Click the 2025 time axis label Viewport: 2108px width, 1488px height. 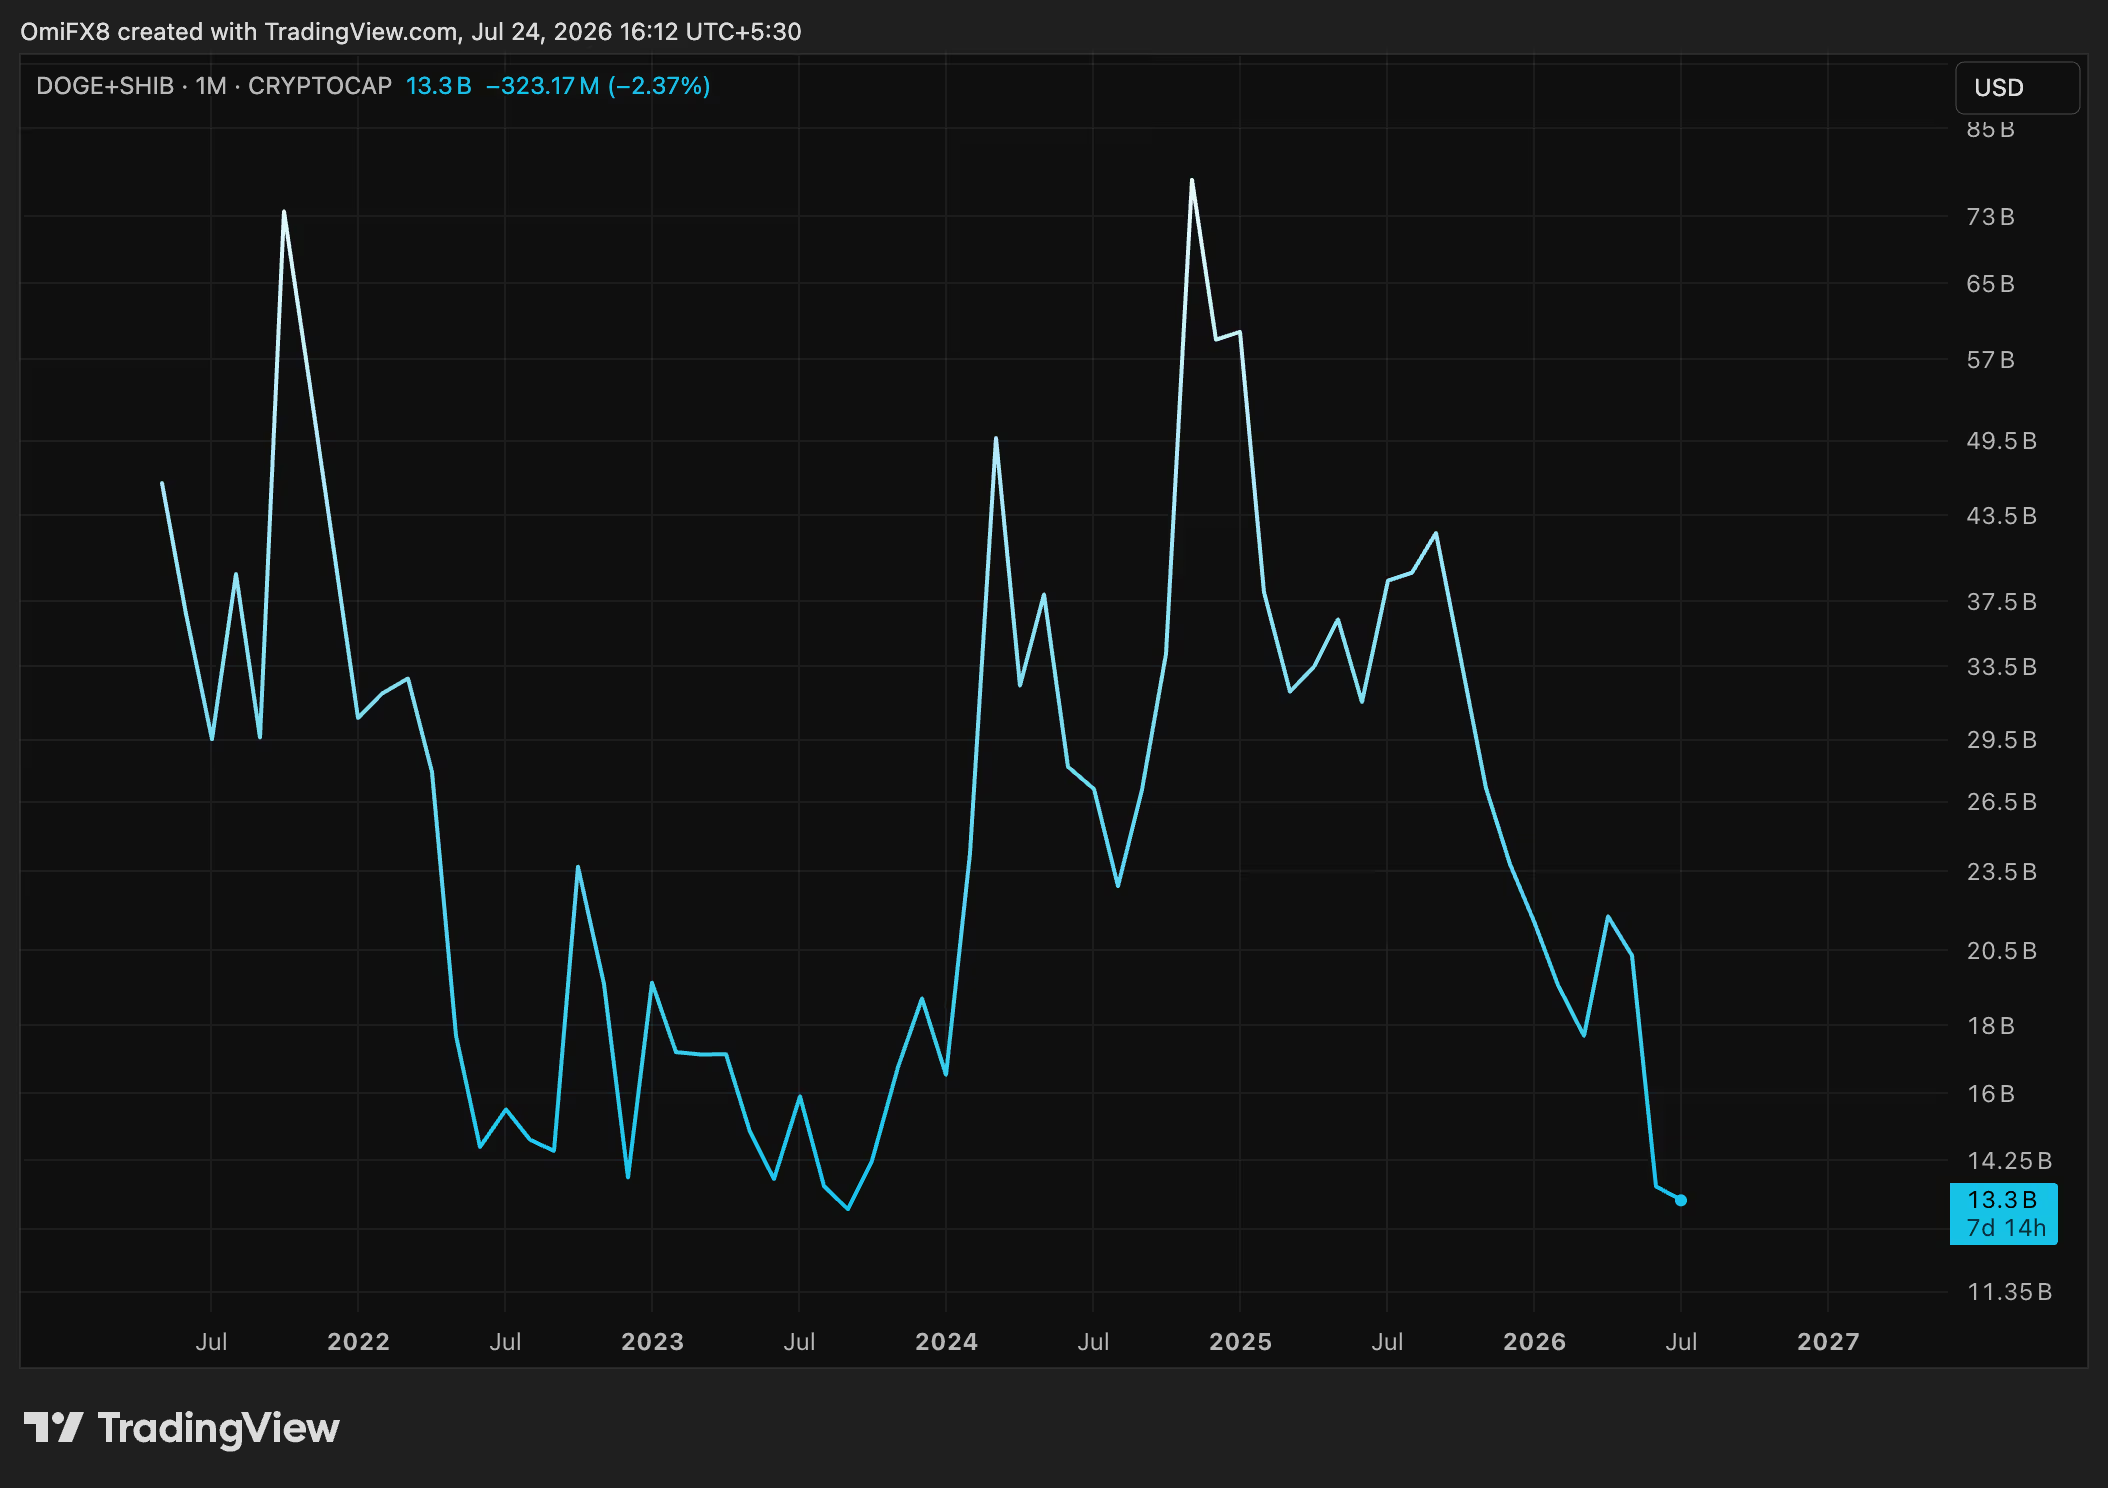point(1240,1342)
